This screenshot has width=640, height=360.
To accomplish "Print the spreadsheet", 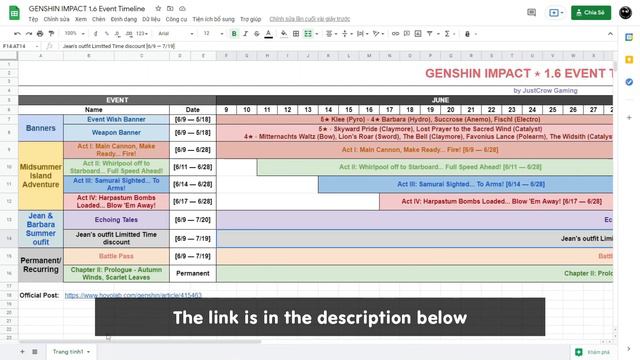I will [x=40, y=33].
